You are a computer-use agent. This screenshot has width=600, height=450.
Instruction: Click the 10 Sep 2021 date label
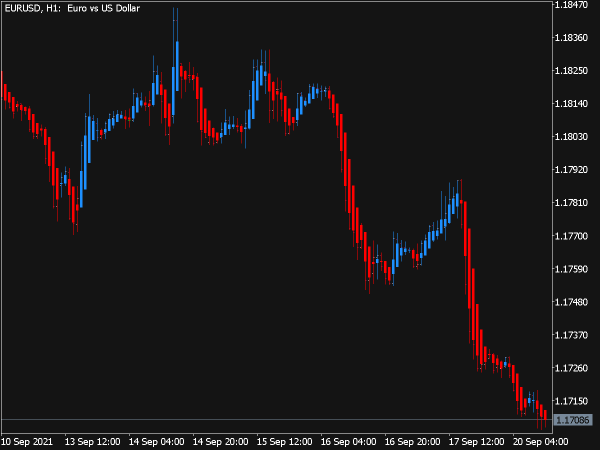pyautogui.click(x=27, y=442)
